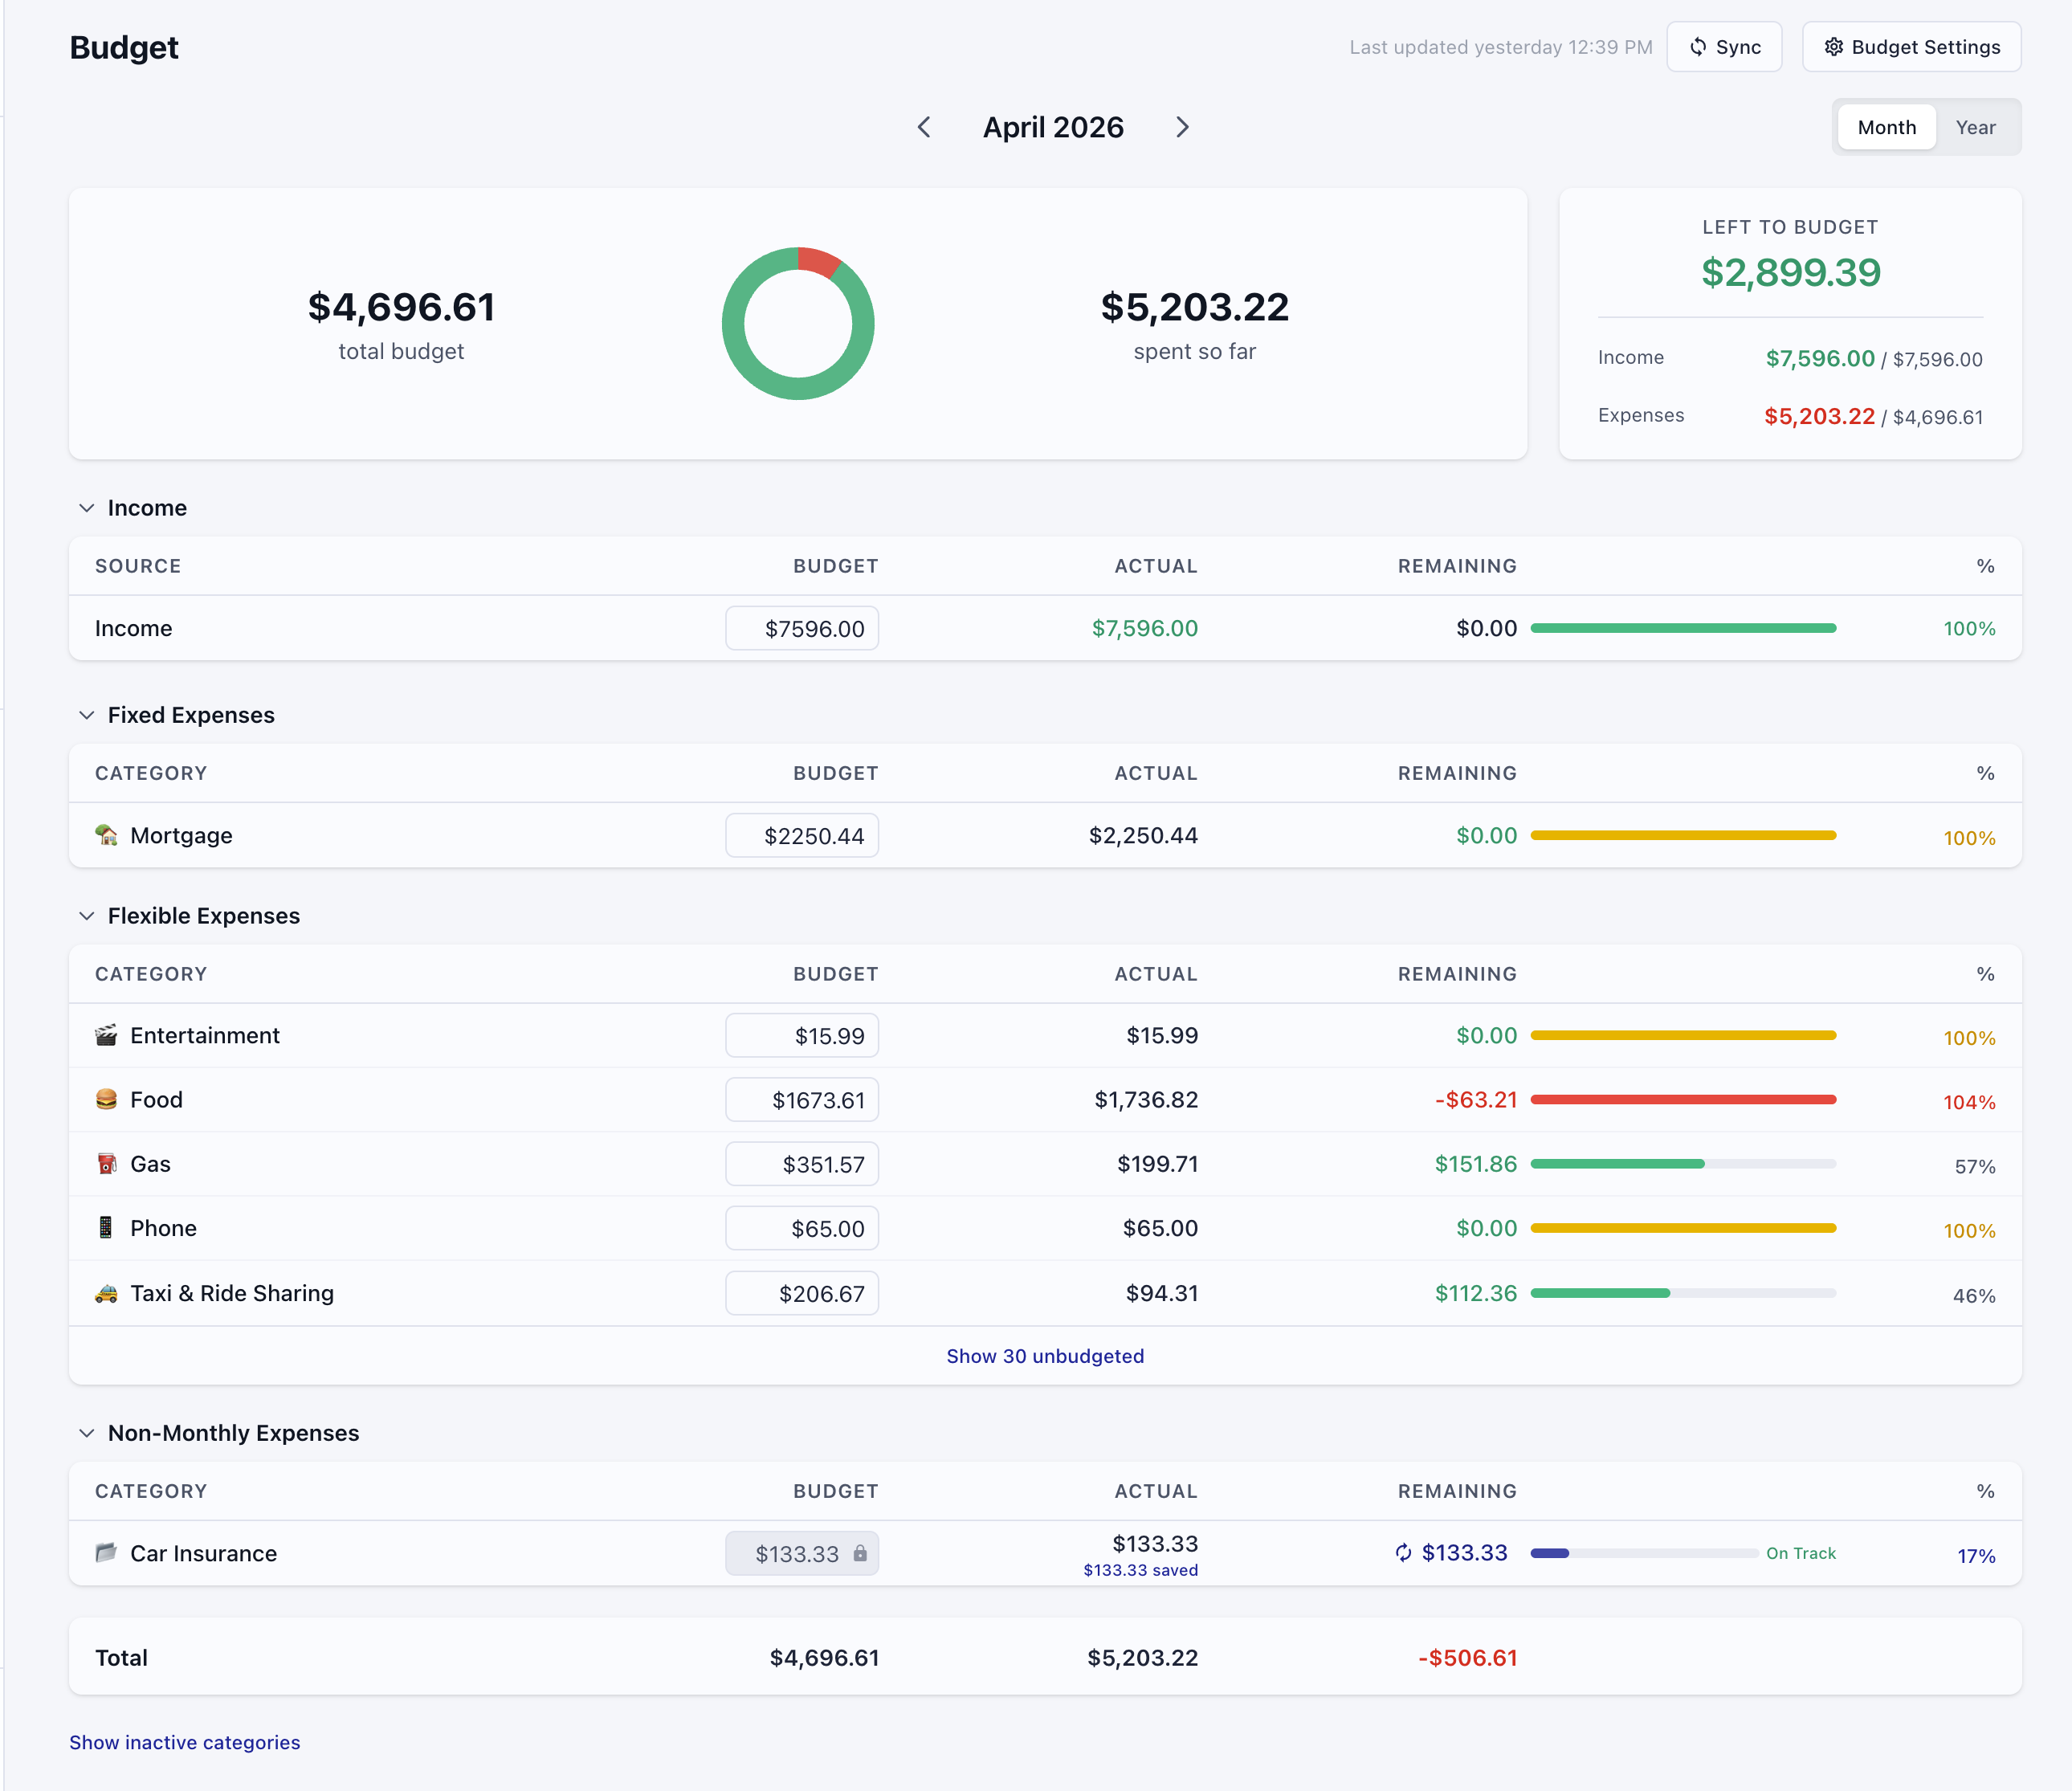Open the Food category
The width and height of the screenshot is (2072, 1791).
156,1100
